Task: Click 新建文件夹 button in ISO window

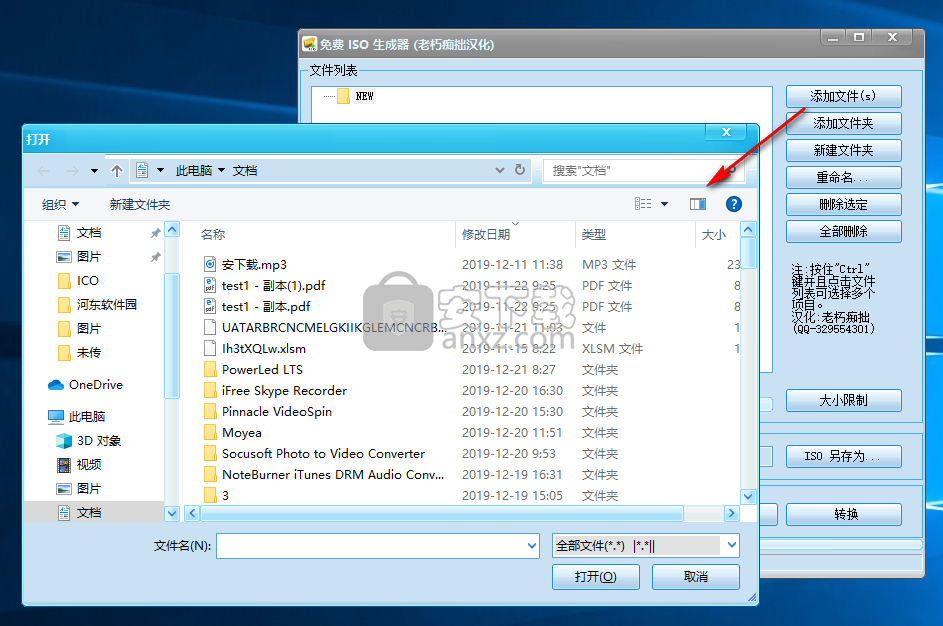Action: (x=843, y=150)
